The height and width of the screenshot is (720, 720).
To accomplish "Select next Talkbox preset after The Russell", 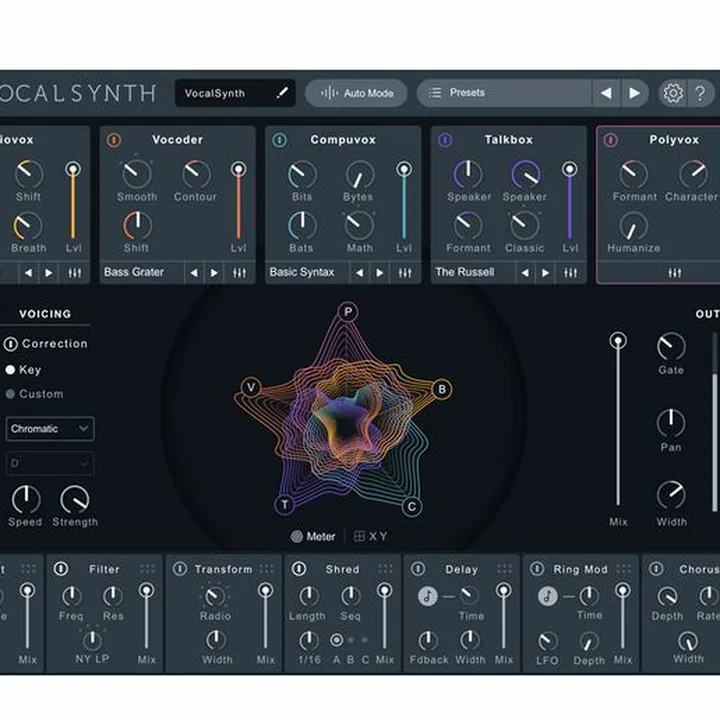I will 545,273.
